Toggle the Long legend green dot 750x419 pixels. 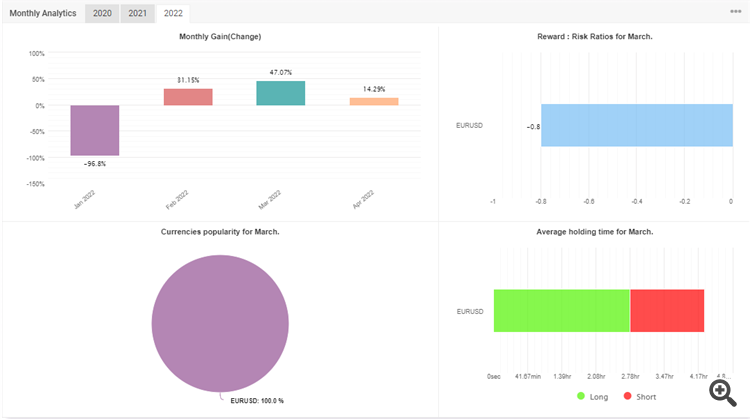tap(581, 396)
